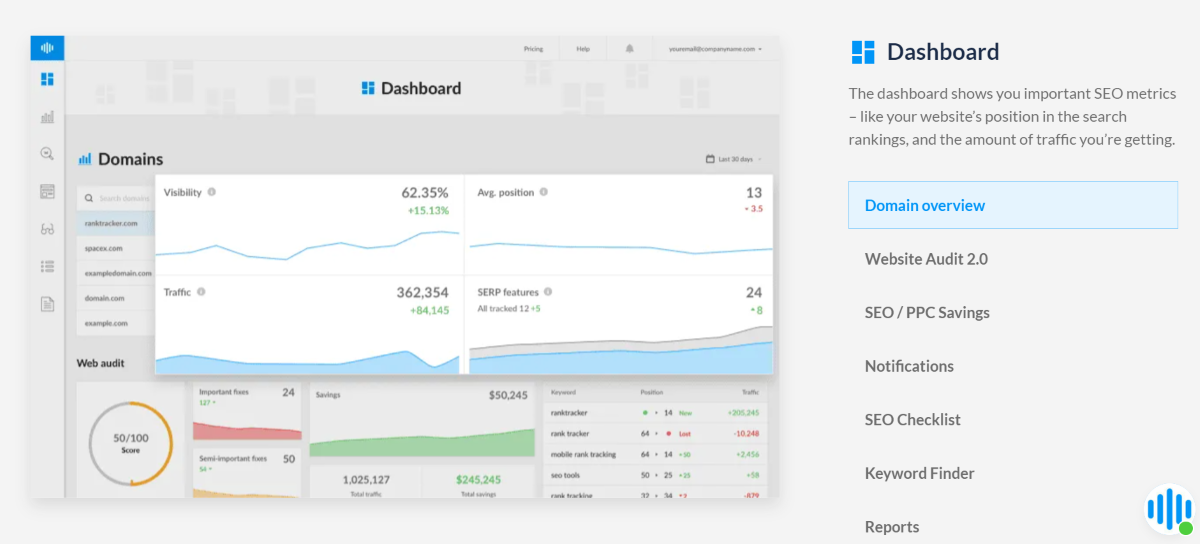Click the Position column header
This screenshot has height=544, width=1200.
tap(652, 392)
